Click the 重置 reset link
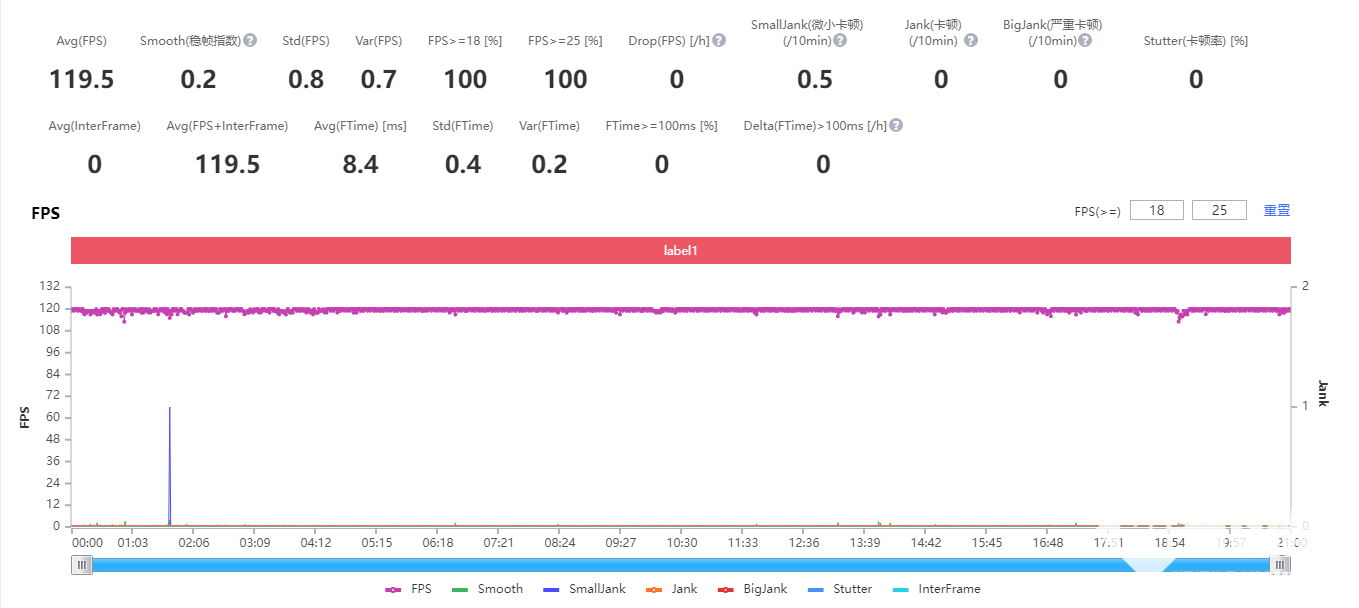The height and width of the screenshot is (608, 1359). [1277, 210]
